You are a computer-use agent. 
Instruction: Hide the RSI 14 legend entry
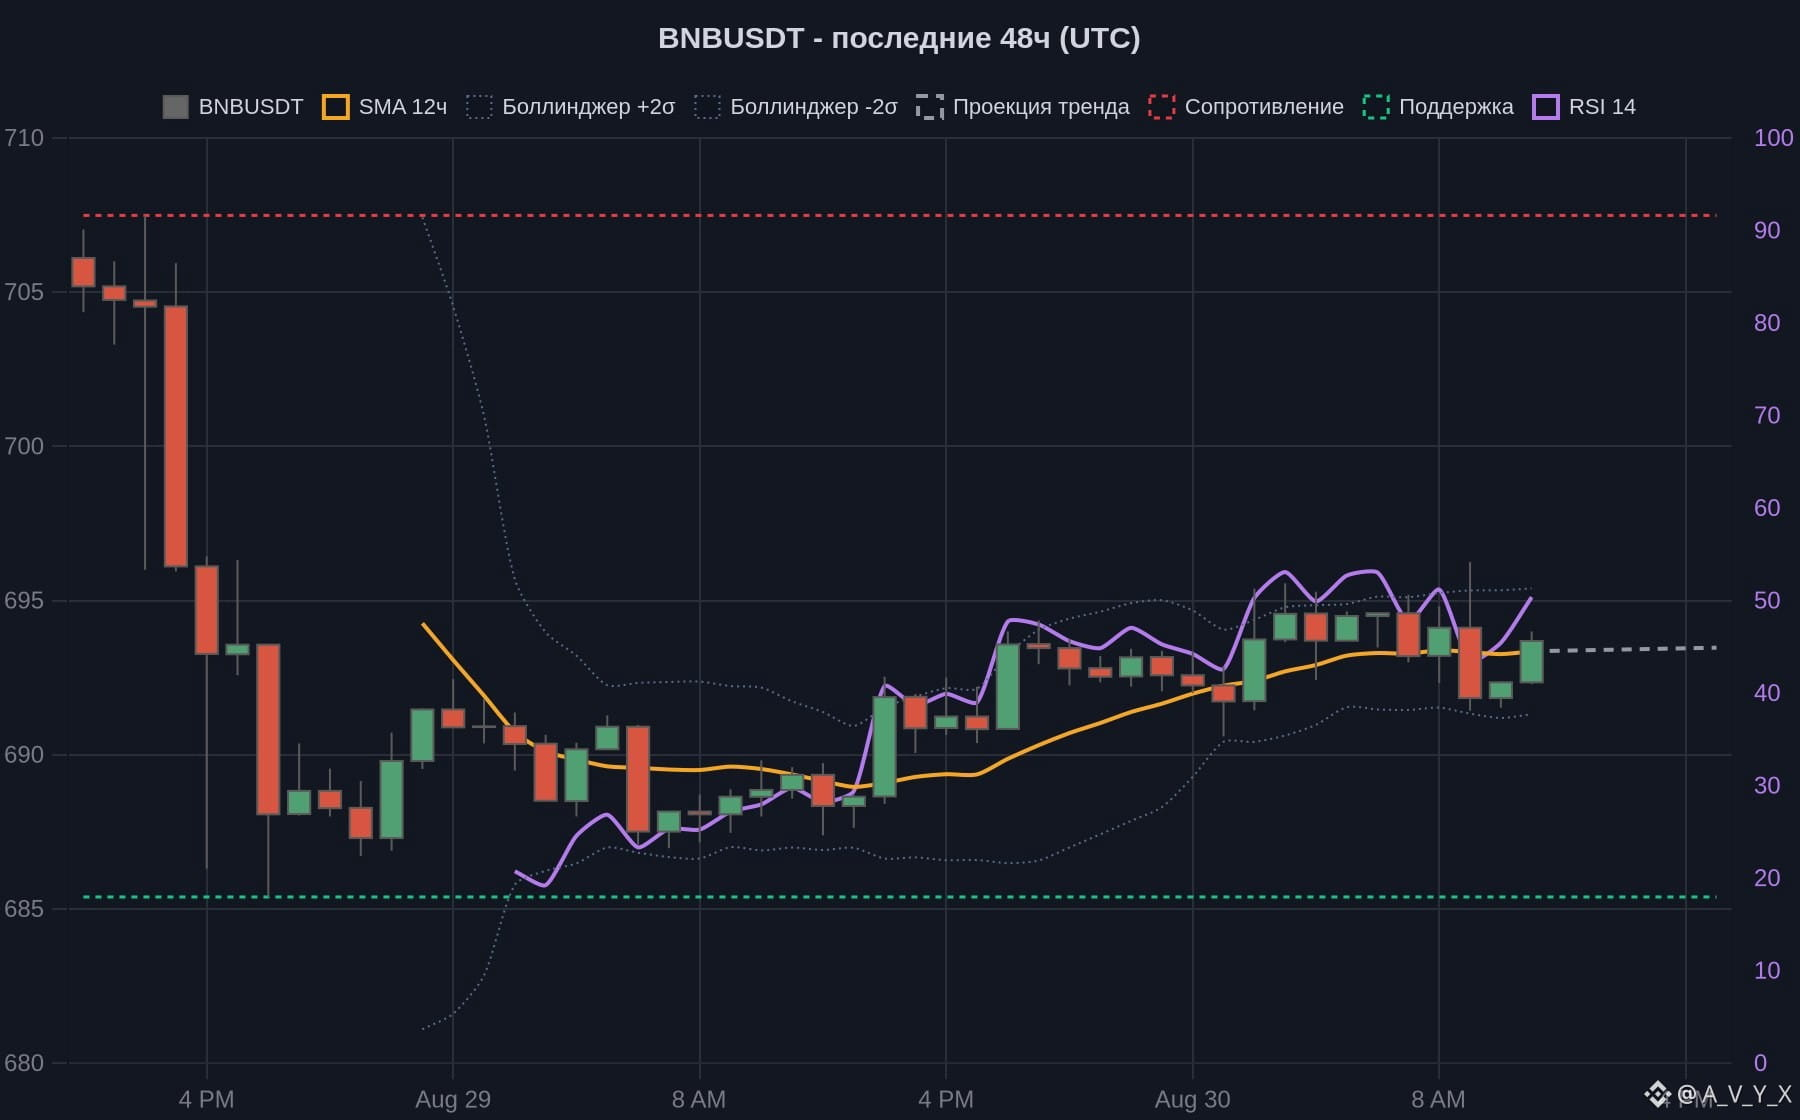(1585, 107)
